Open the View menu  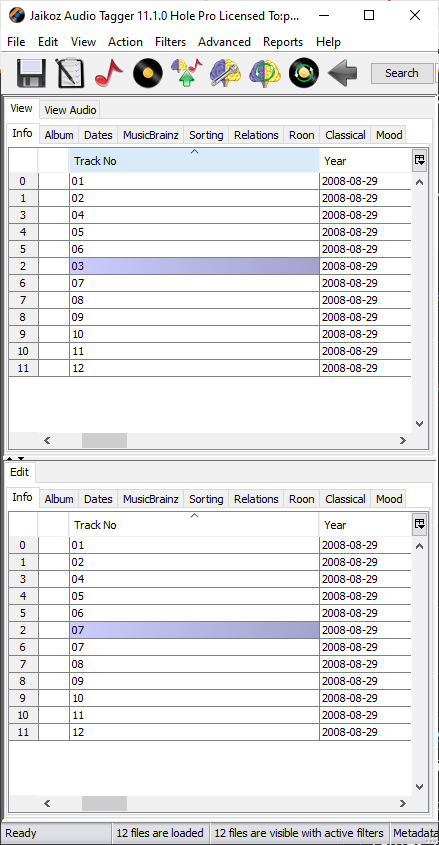coord(83,41)
